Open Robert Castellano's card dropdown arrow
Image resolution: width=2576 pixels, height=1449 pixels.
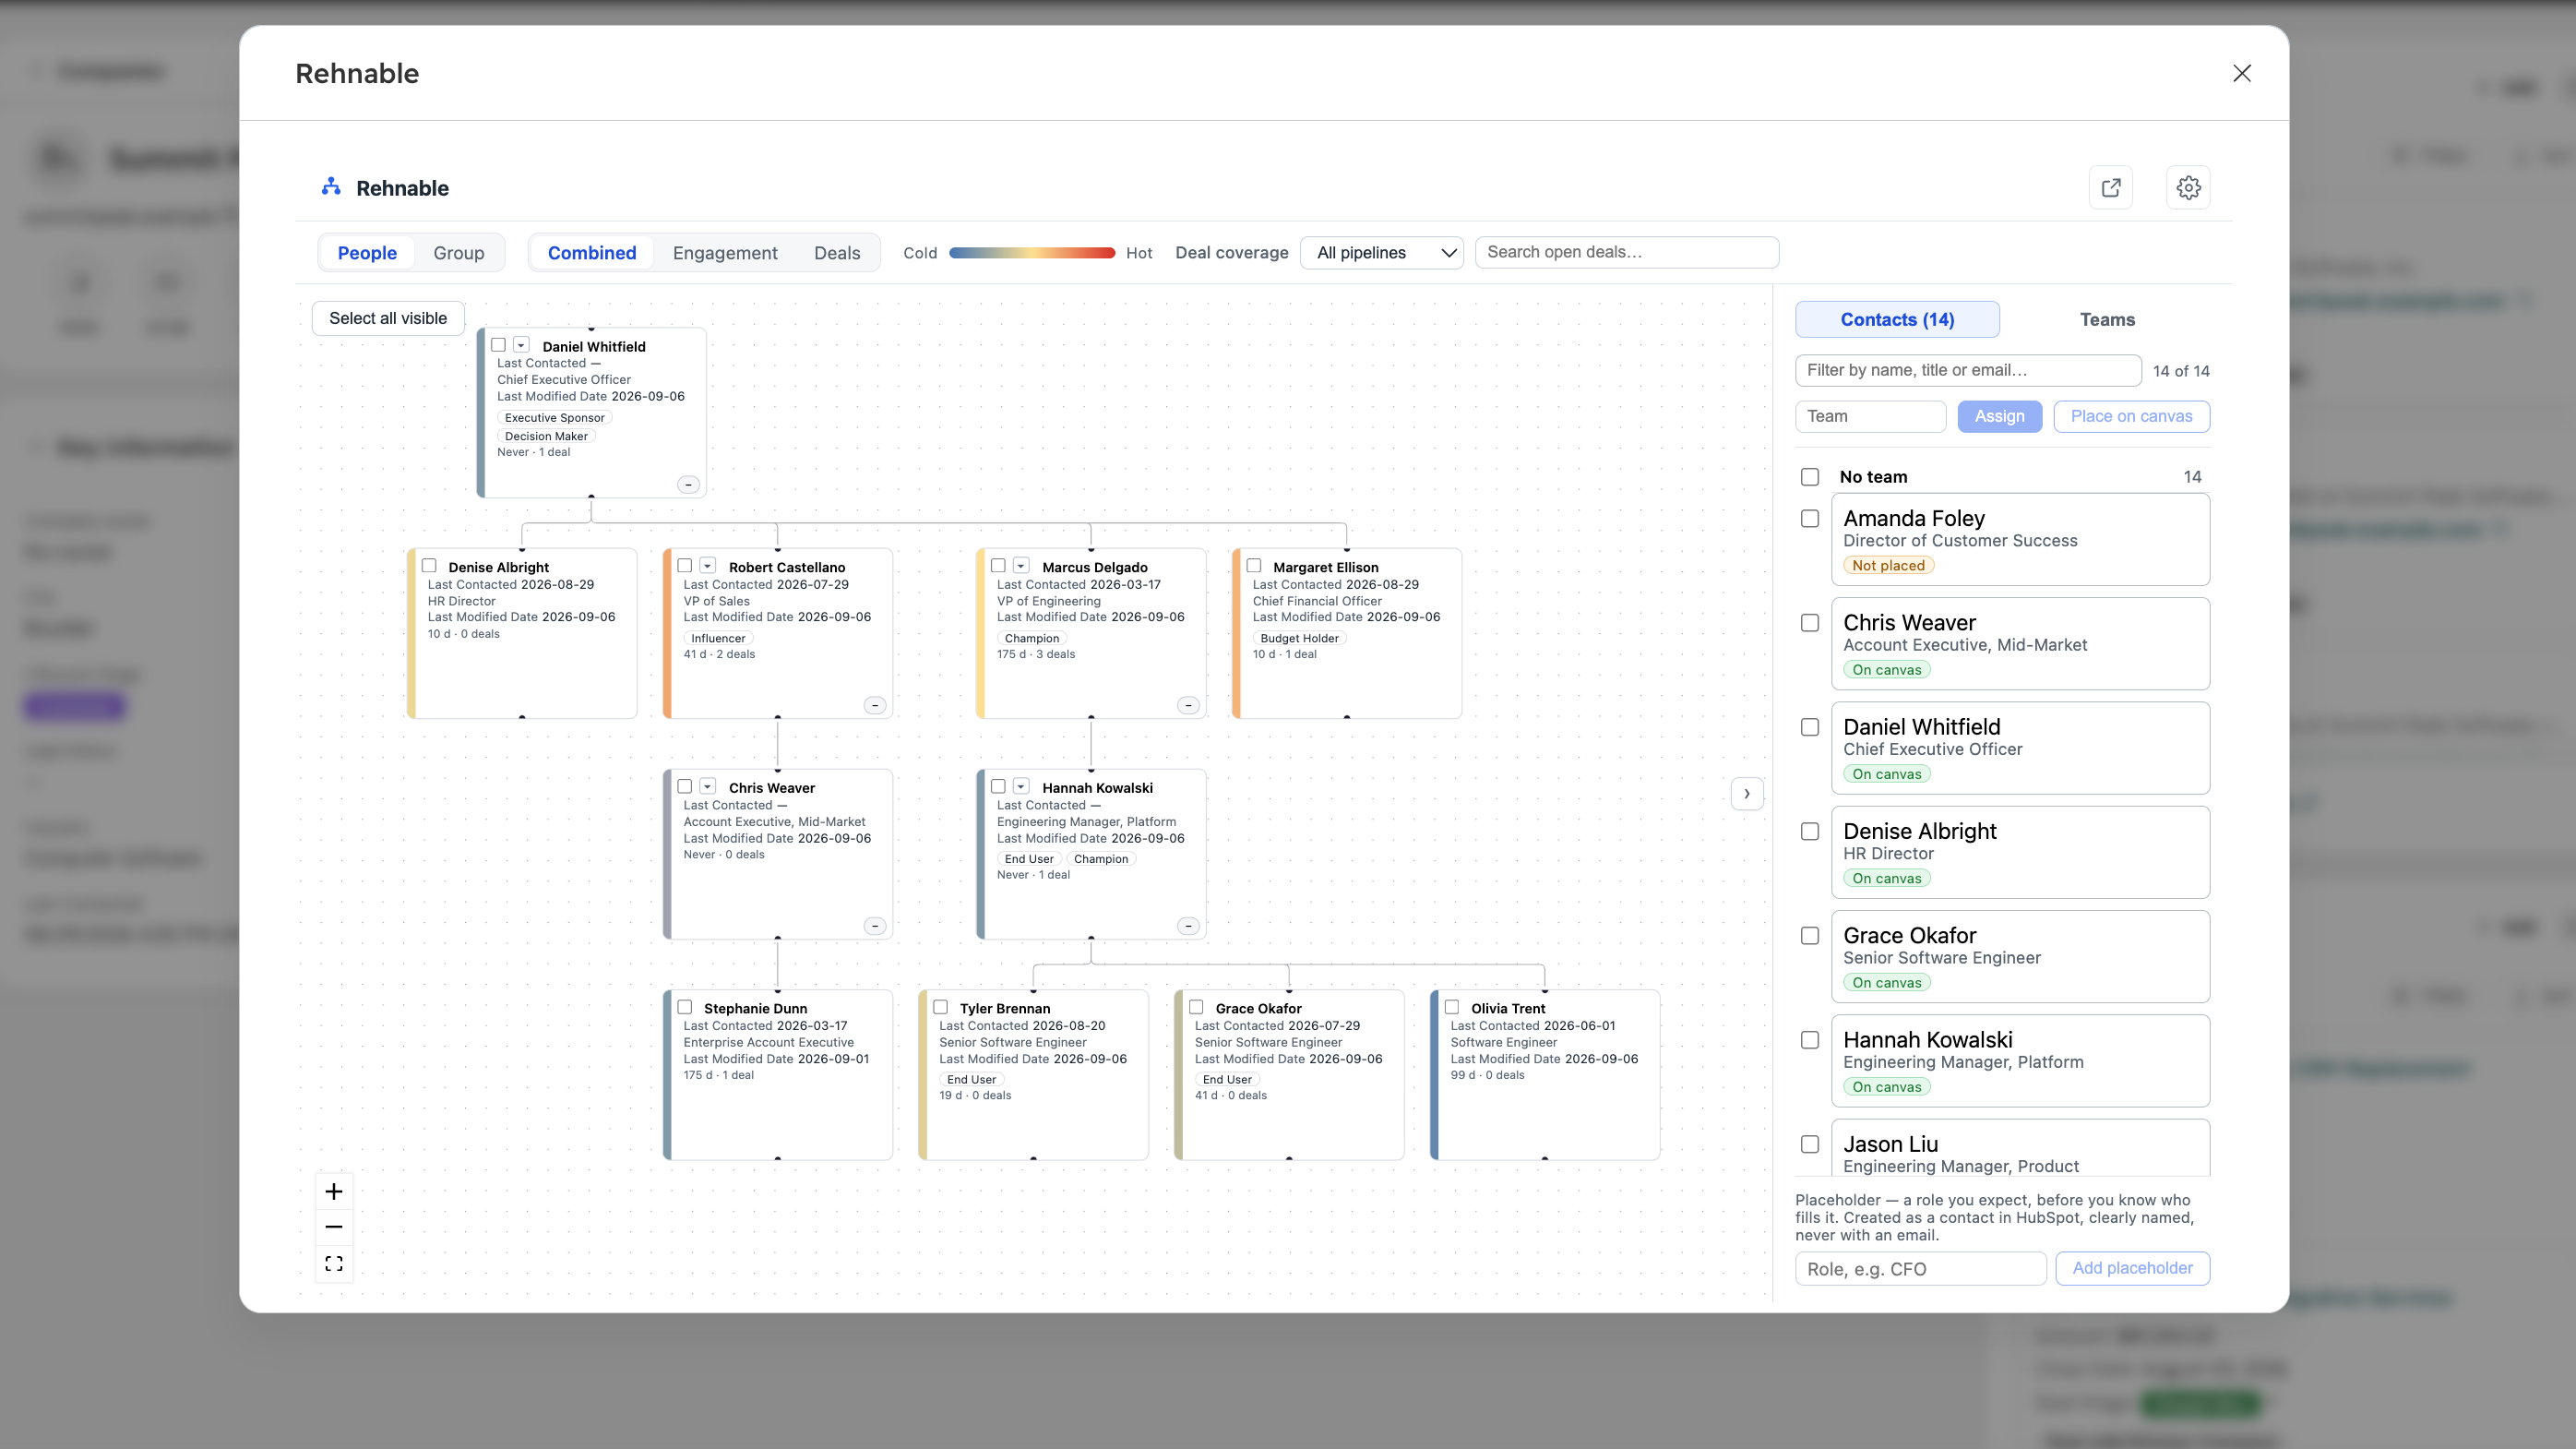[x=708, y=566]
